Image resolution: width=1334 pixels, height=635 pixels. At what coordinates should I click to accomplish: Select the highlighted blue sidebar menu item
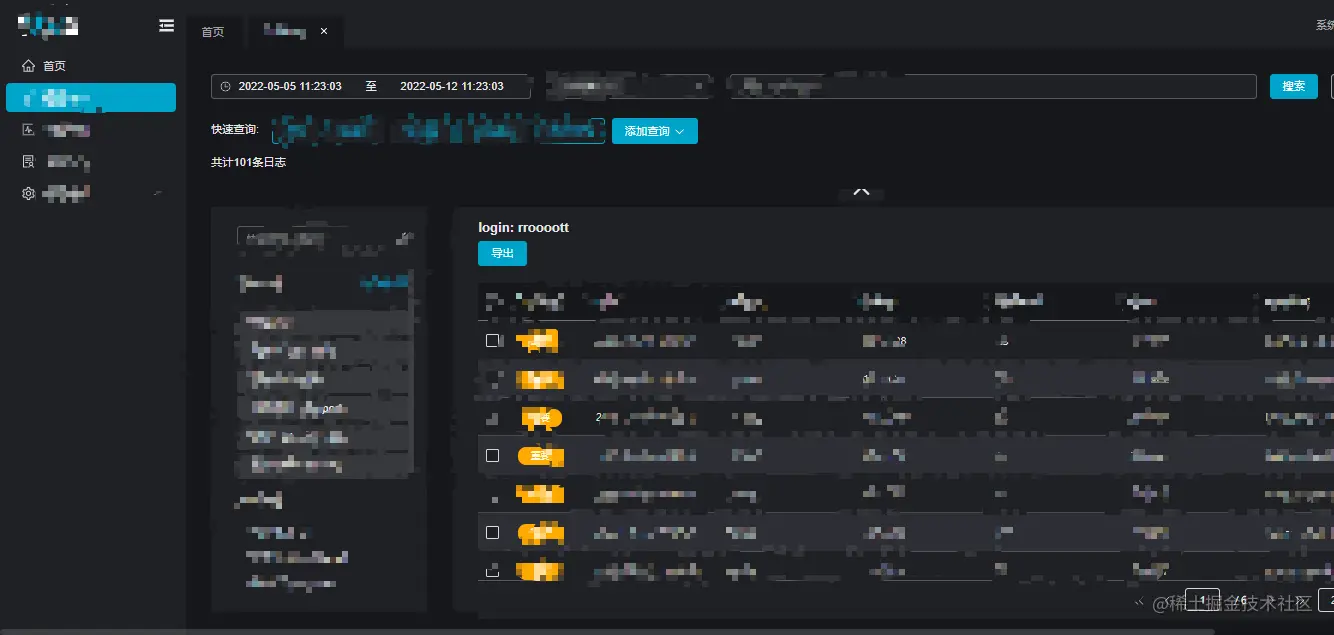pyautogui.click(x=91, y=97)
